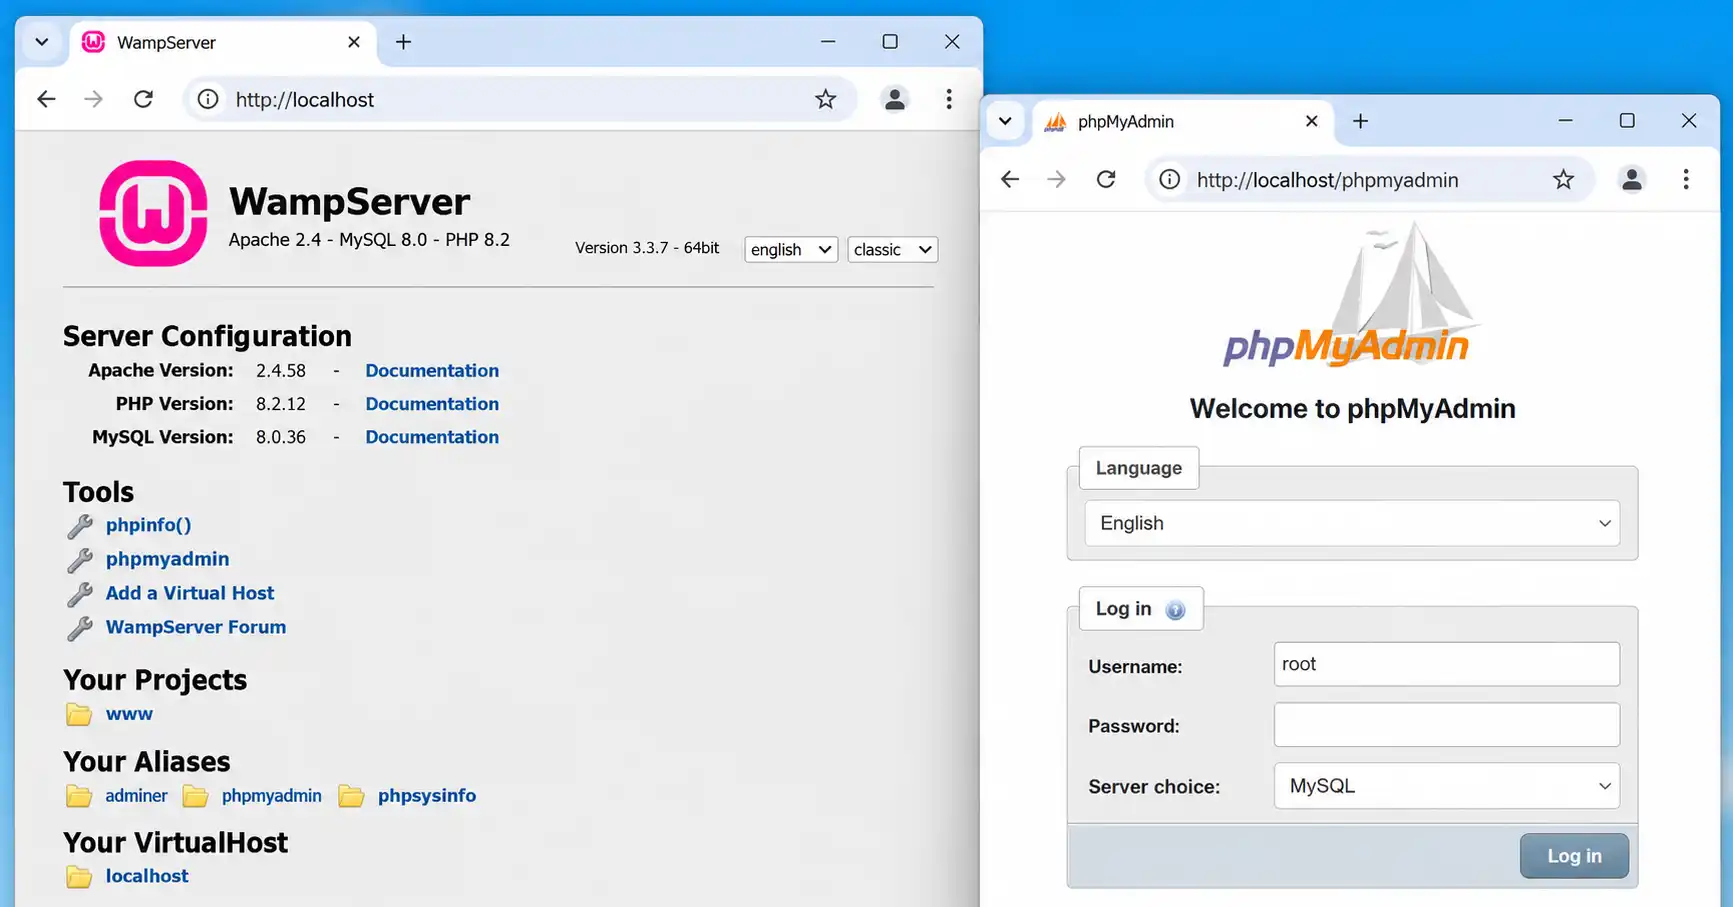Open the classic theme dropdown
This screenshot has width=1733, height=907.
pos(893,249)
